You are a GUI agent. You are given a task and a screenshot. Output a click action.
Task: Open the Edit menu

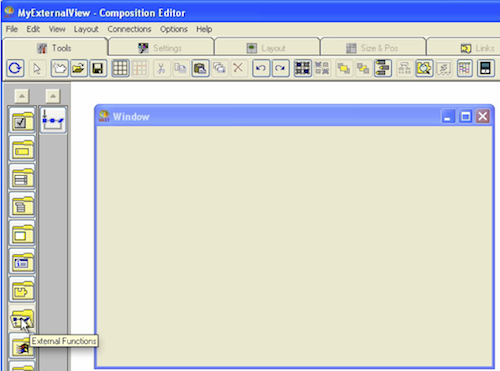coord(33,29)
